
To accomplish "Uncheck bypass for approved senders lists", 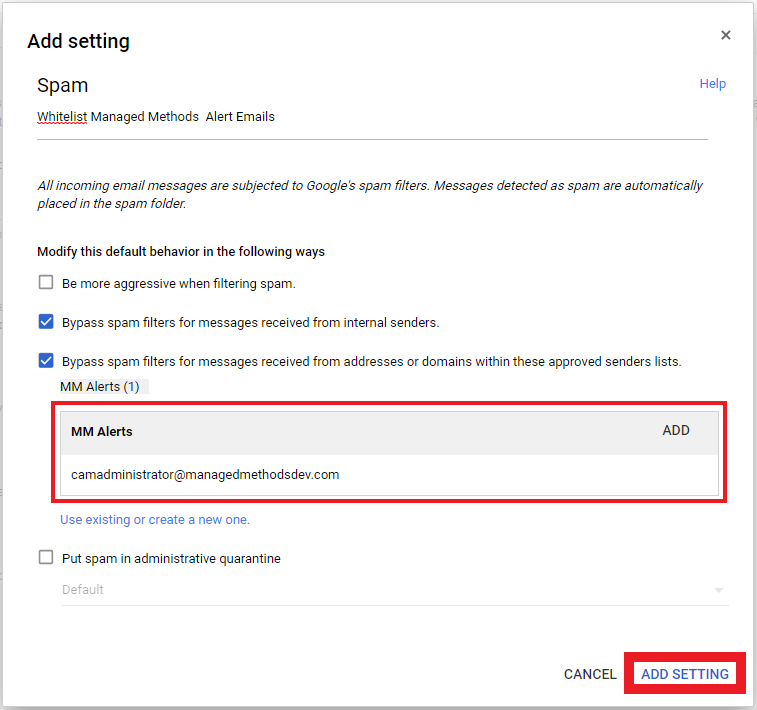I will (x=46, y=361).
